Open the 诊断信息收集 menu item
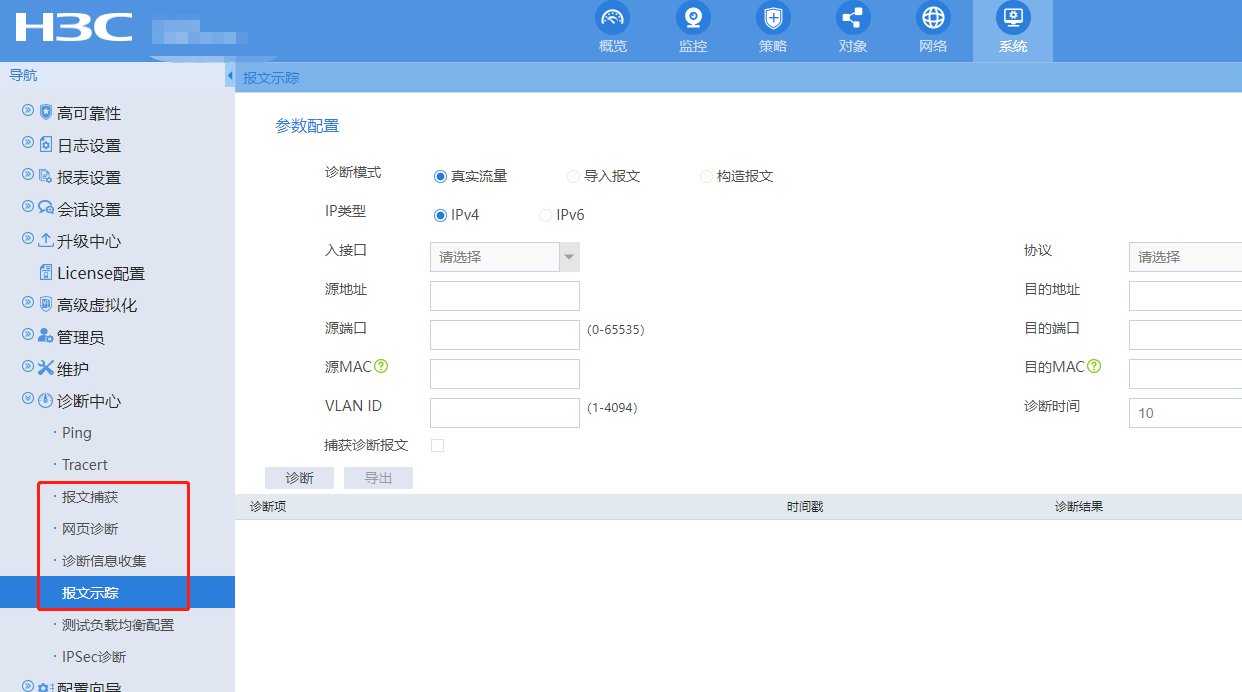 pyautogui.click(x=104, y=561)
